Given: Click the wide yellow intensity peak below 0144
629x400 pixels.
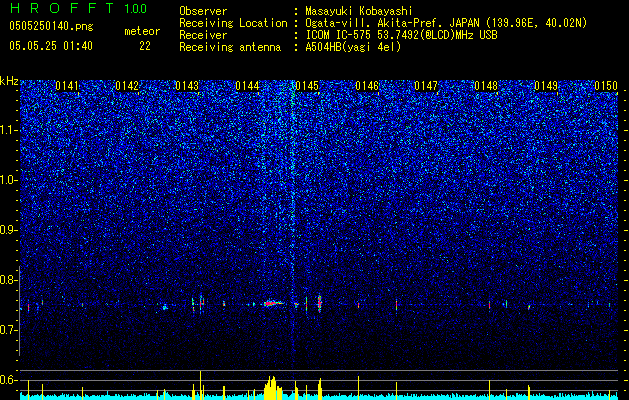Looking at the screenshot, I should 273,388.
